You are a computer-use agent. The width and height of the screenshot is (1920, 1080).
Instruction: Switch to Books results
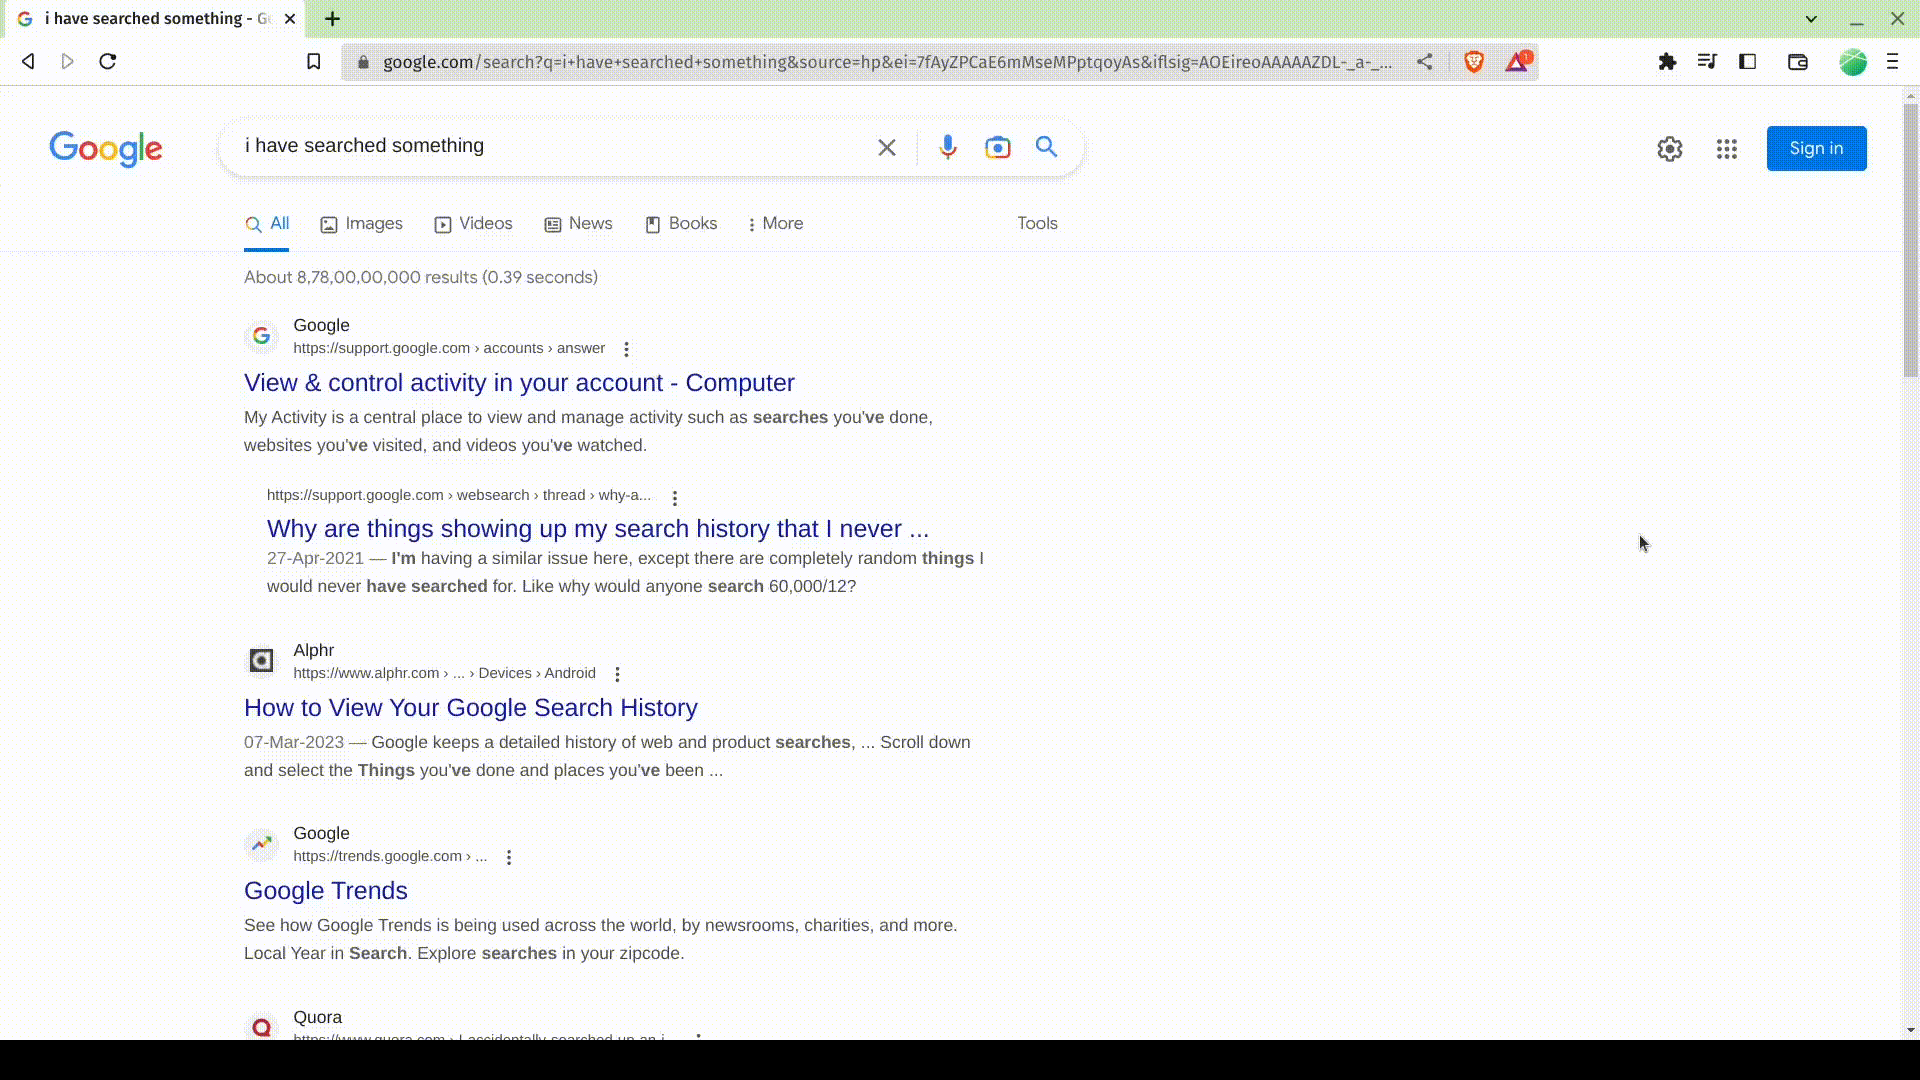(x=681, y=224)
